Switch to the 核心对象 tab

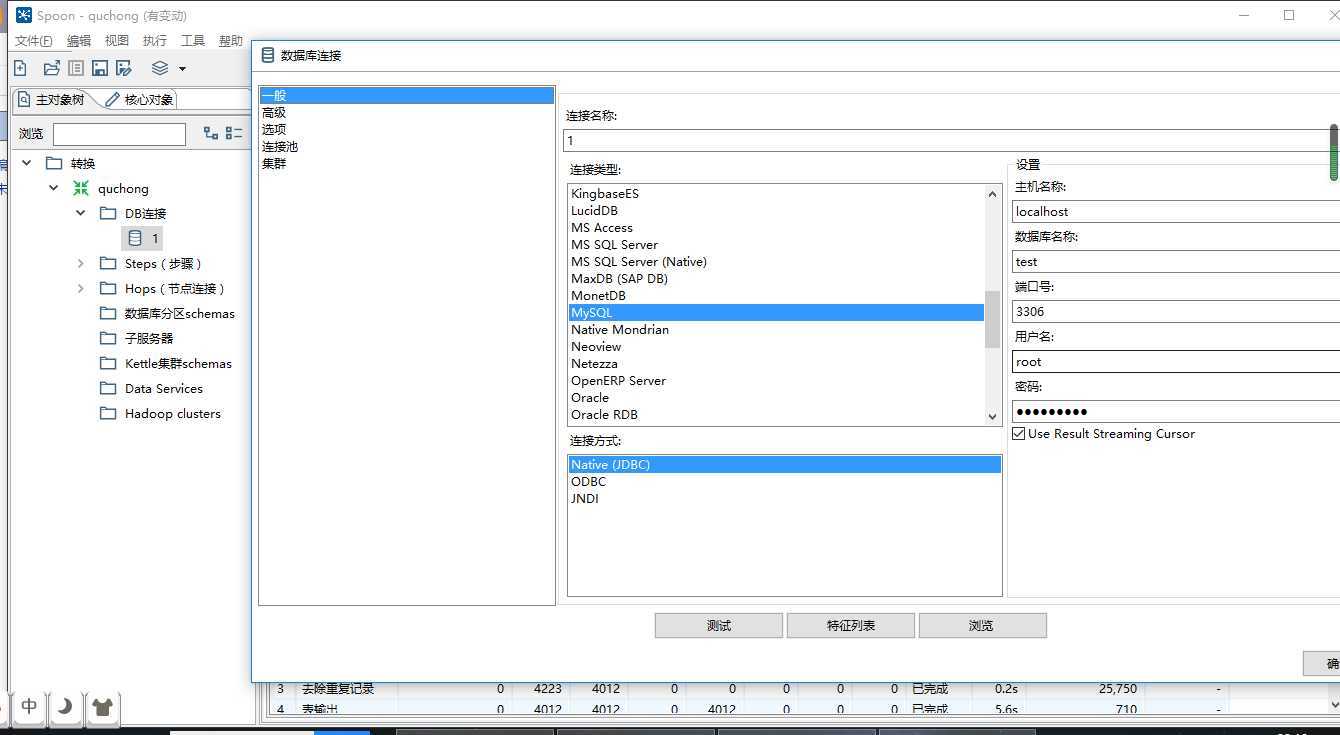(x=140, y=99)
